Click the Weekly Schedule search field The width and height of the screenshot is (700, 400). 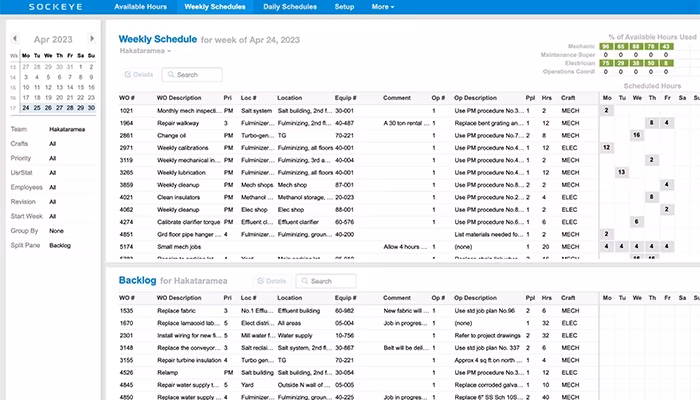(x=192, y=75)
